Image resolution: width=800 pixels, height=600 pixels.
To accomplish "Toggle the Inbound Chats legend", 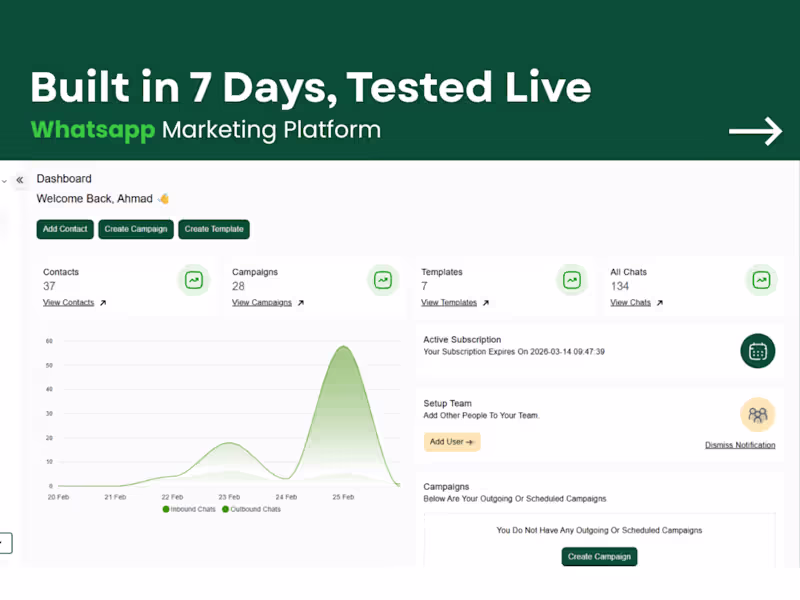I will coord(189,509).
